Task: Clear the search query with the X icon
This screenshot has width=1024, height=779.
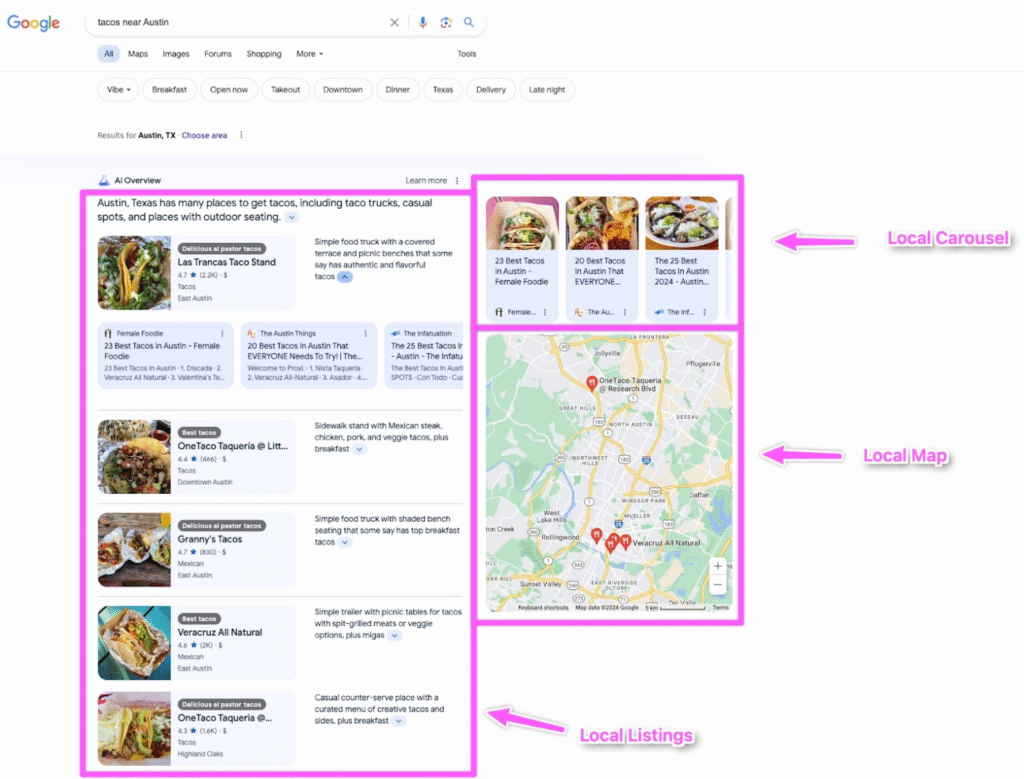Action: tap(394, 22)
